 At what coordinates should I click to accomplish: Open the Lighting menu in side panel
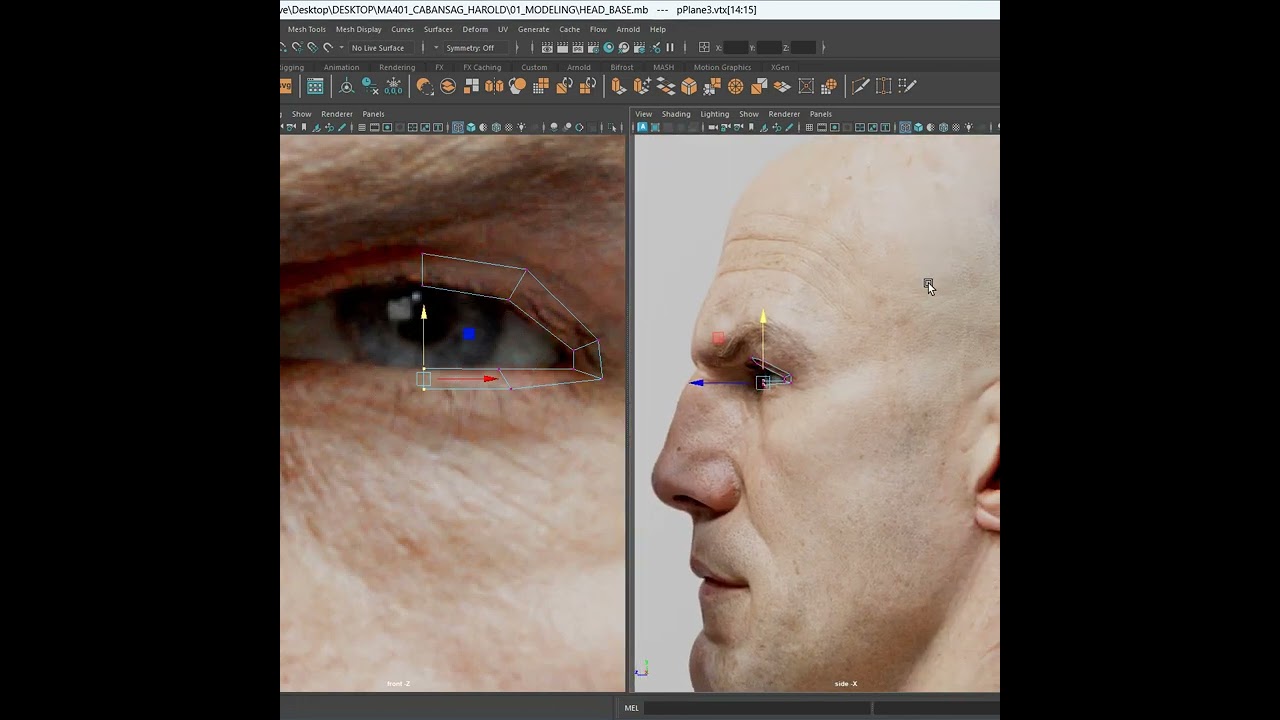[715, 114]
